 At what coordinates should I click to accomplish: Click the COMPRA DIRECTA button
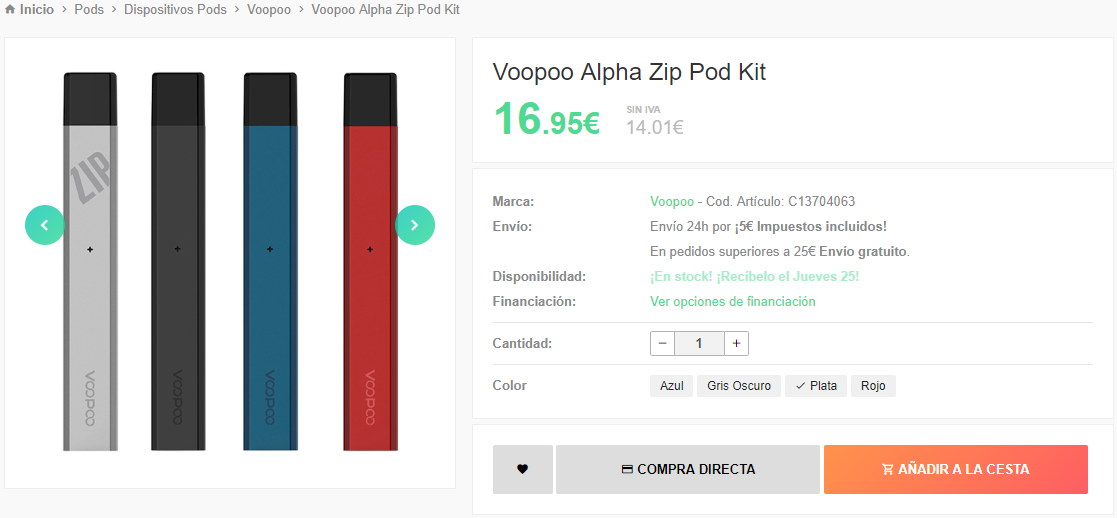pyautogui.click(x=688, y=470)
